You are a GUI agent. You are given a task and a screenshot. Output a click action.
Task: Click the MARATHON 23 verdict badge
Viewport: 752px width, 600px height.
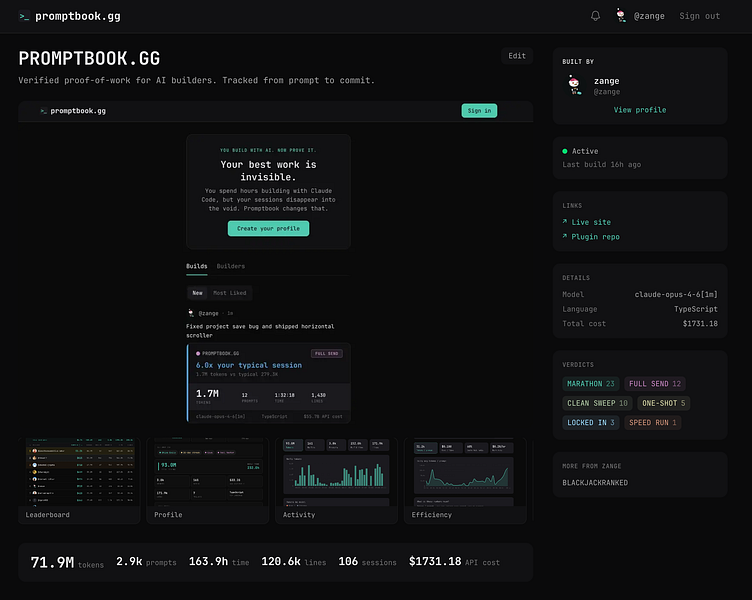click(590, 384)
